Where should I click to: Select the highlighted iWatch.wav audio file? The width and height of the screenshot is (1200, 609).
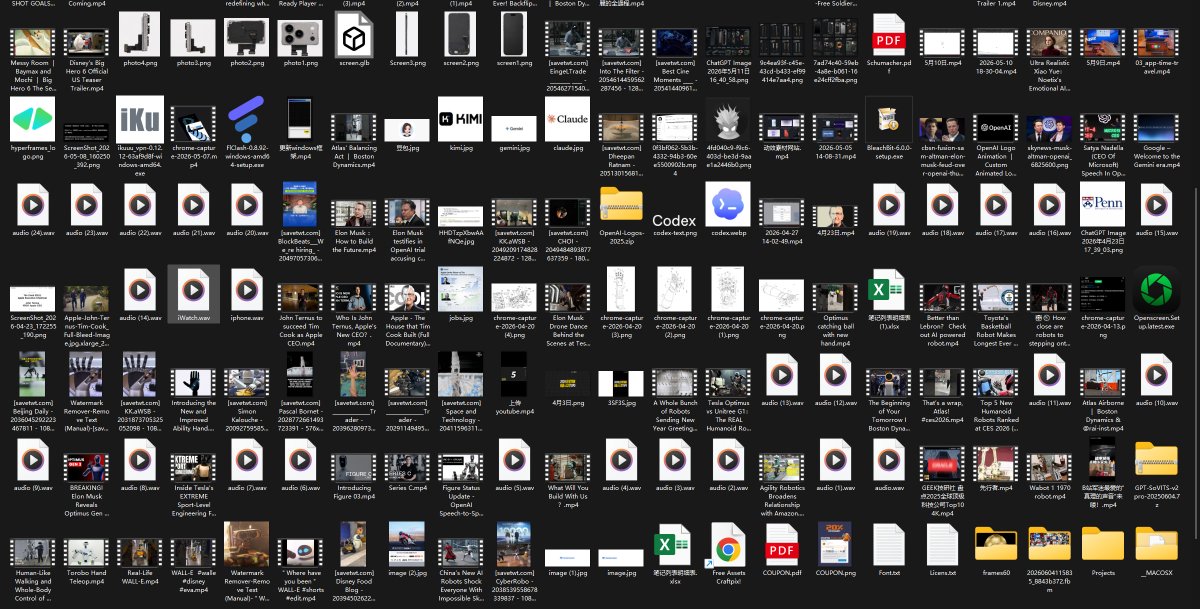[x=193, y=290]
